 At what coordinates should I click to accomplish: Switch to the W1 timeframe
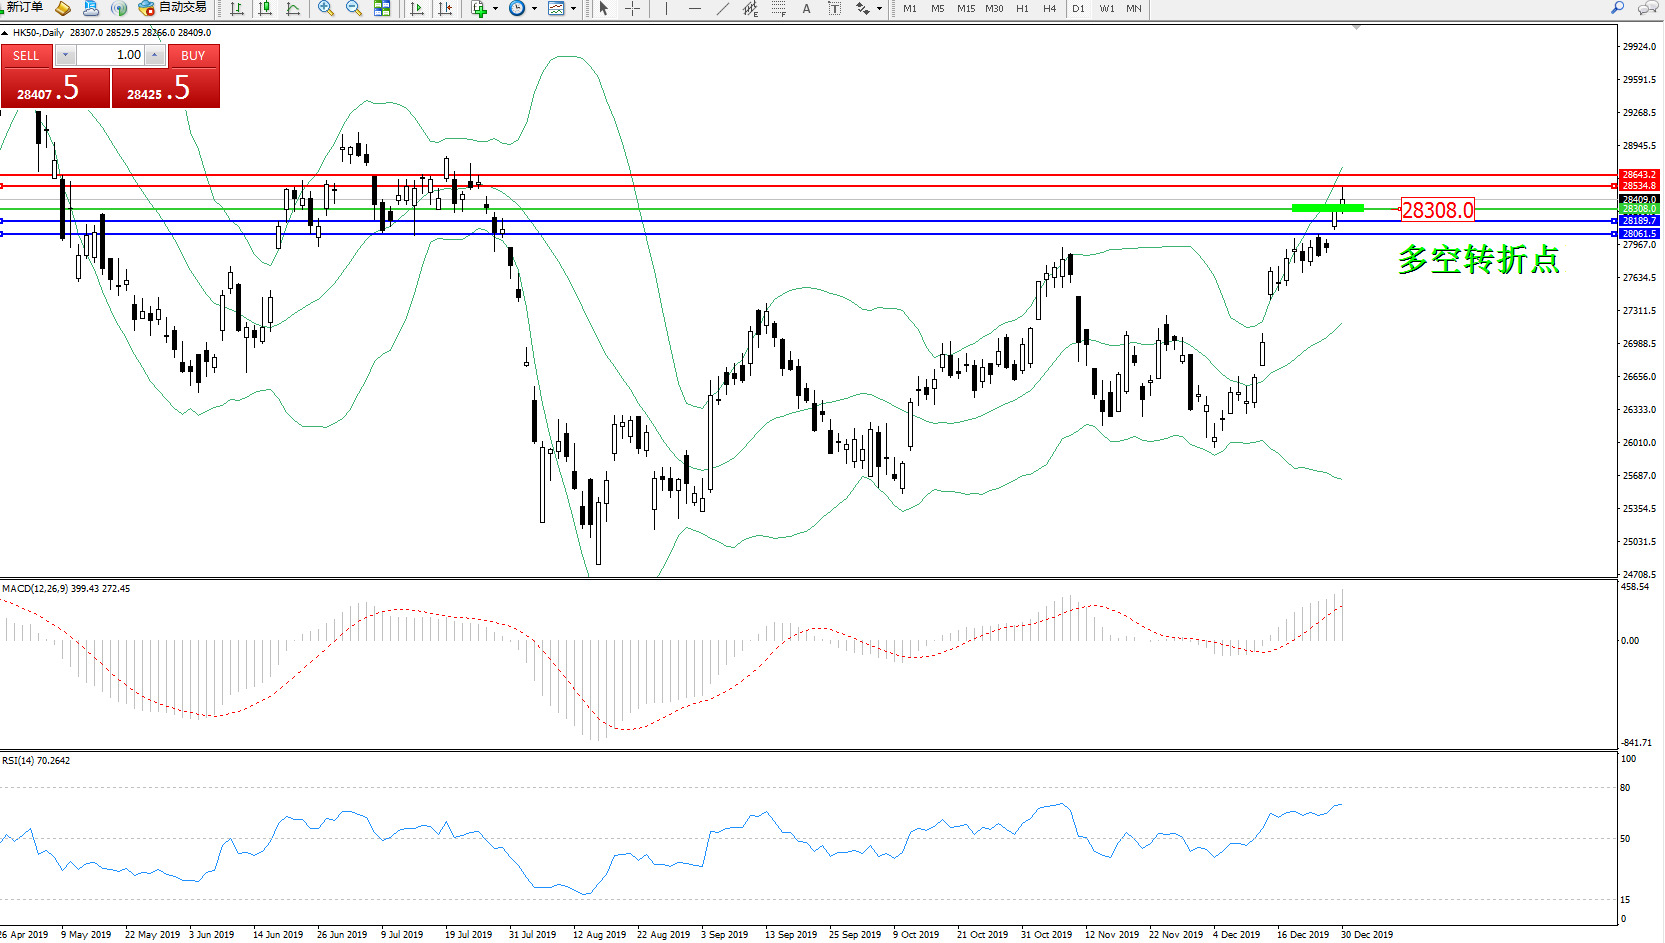(1106, 8)
